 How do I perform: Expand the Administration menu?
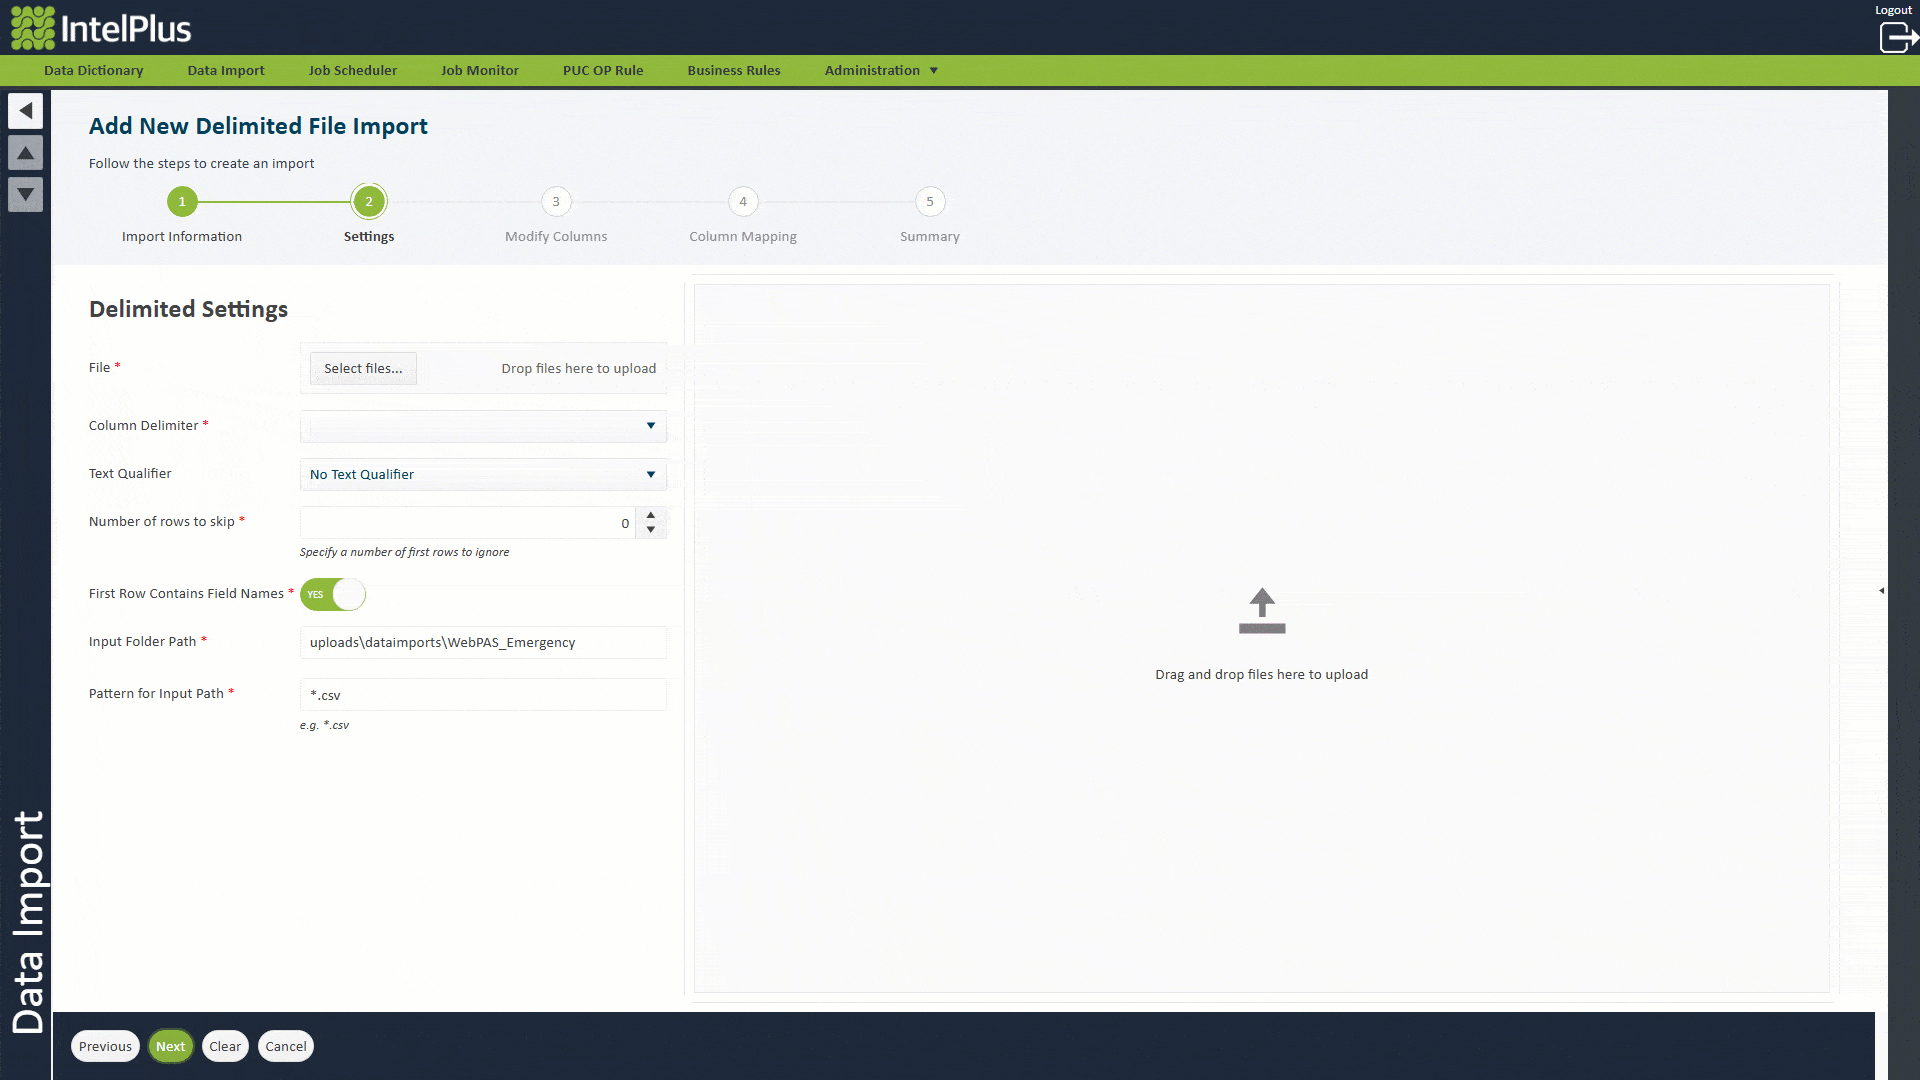coord(880,70)
